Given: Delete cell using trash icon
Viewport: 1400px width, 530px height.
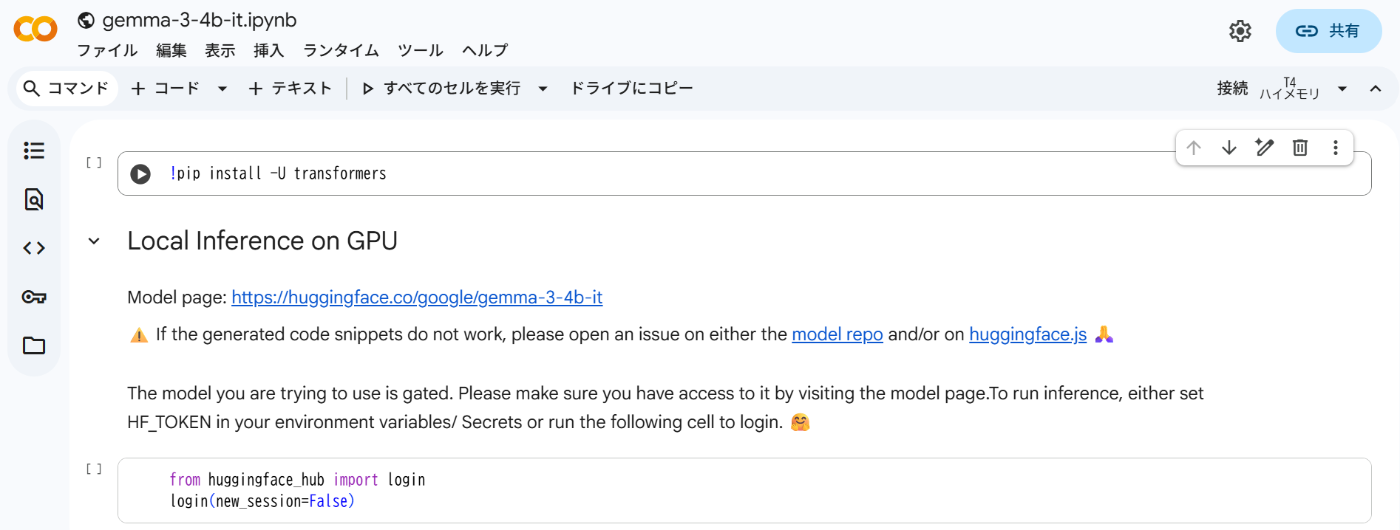Looking at the screenshot, I should 1300,148.
